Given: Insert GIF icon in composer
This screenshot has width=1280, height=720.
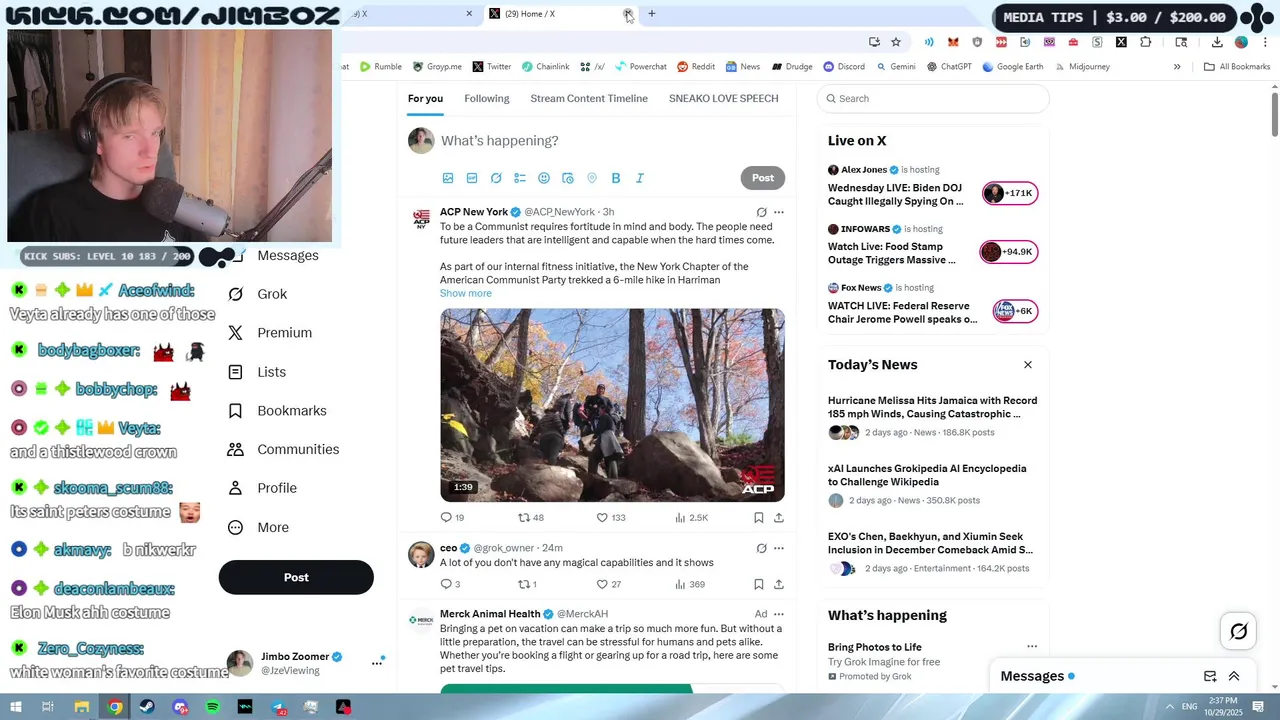Looking at the screenshot, I should (472, 178).
